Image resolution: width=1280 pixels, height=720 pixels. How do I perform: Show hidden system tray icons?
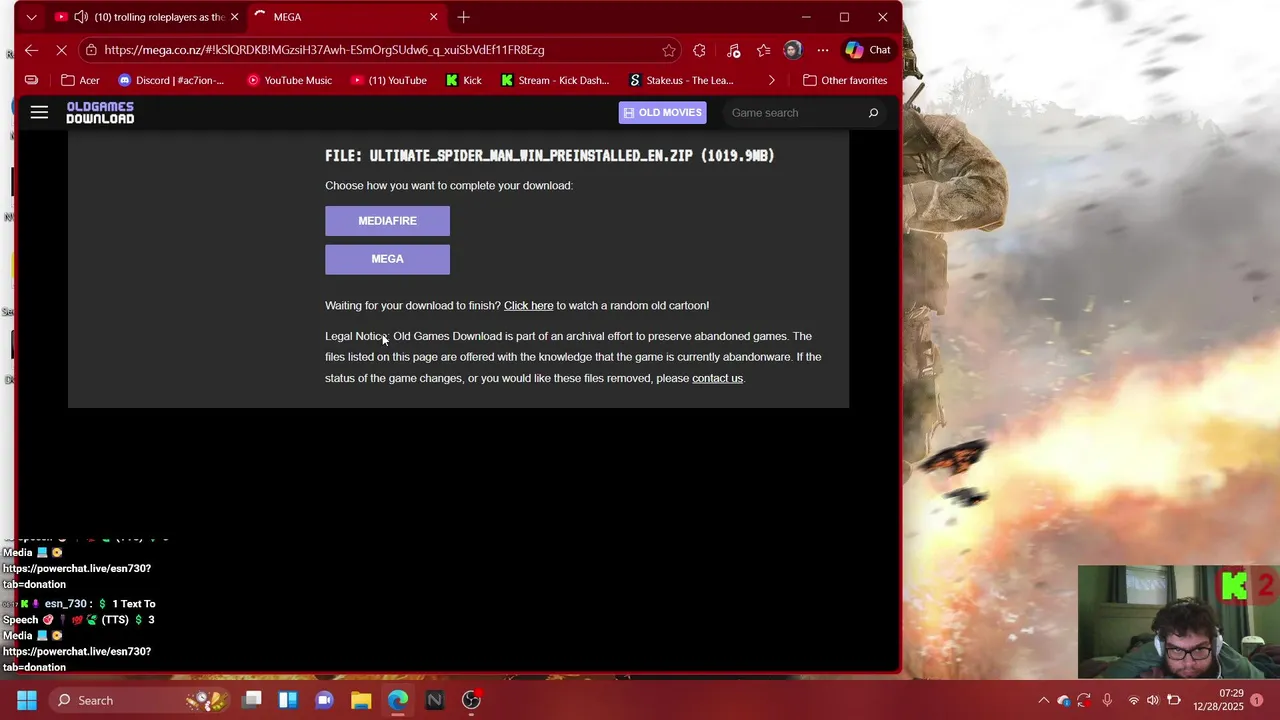click(x=1043, y=700)
